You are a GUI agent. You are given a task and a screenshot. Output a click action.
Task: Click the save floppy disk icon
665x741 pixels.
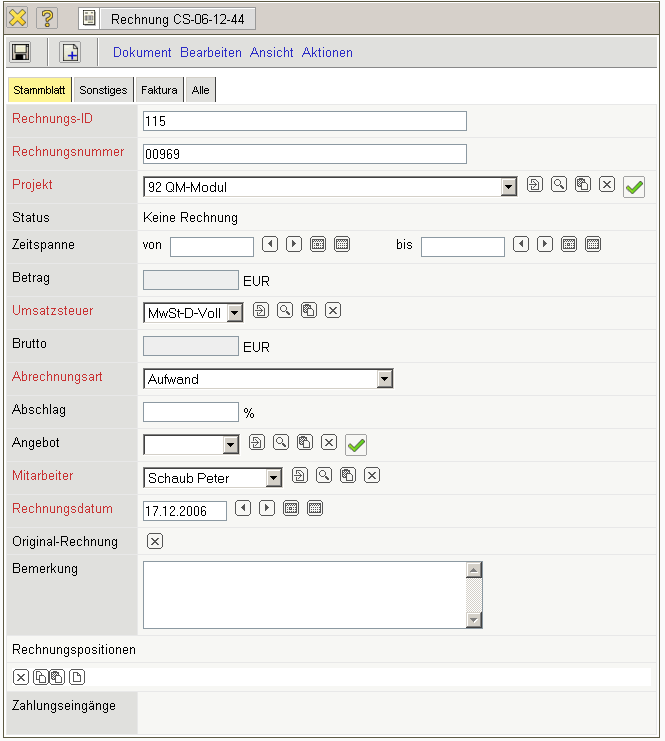click(21, 52)
